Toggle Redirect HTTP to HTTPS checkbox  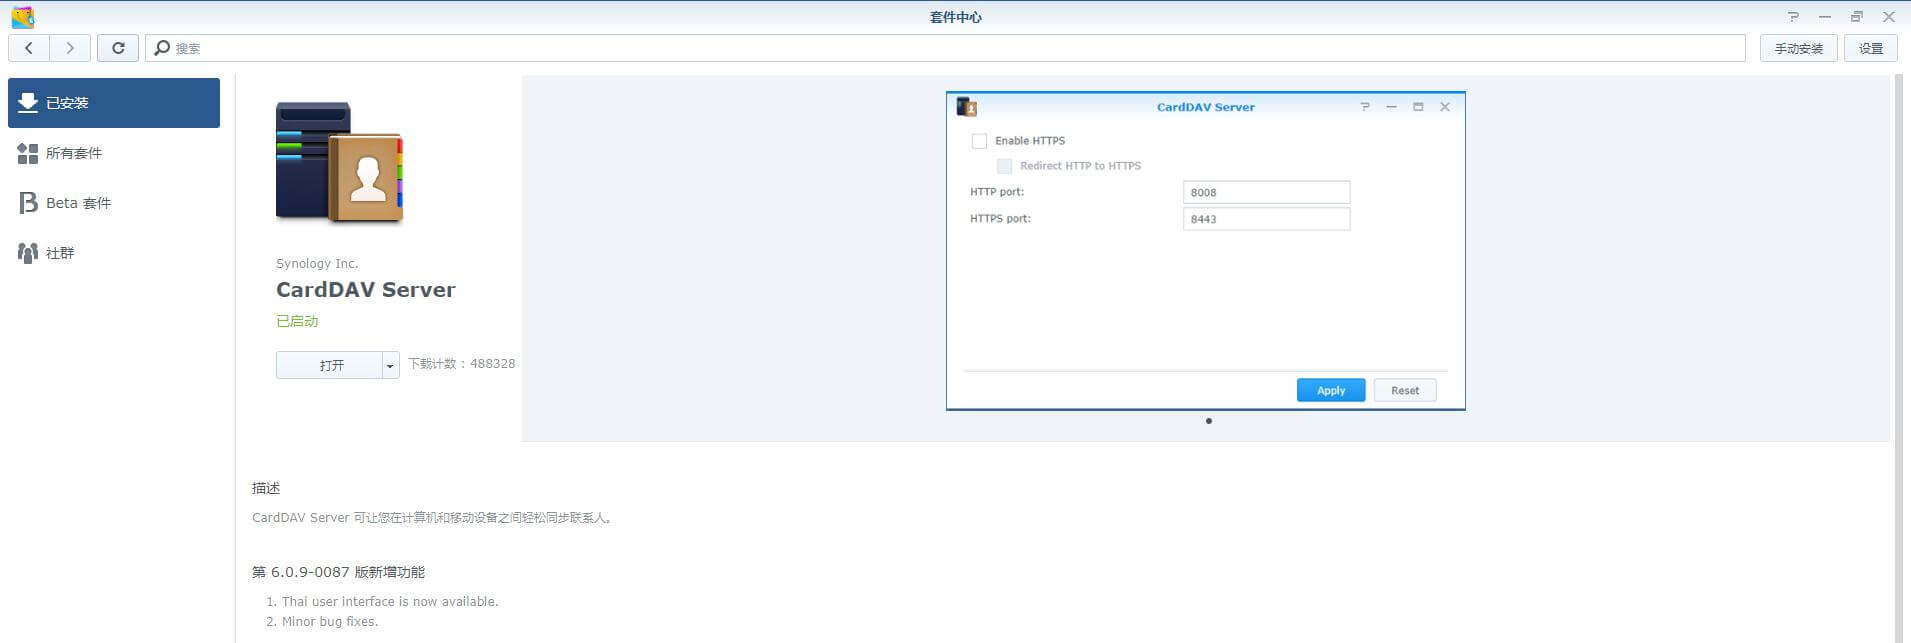pyautogui.click(x=1004, y=166)
